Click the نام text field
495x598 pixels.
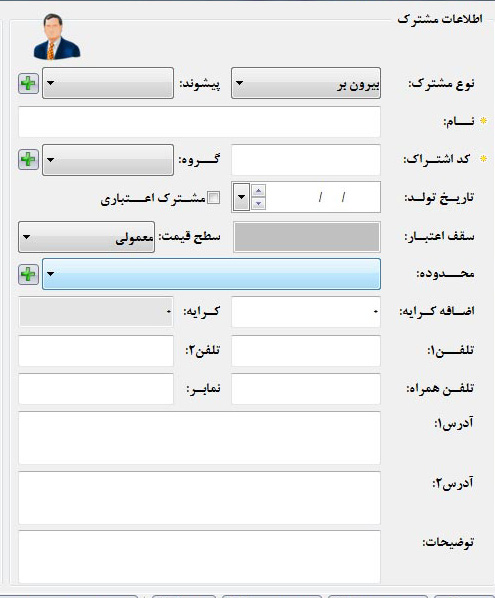point(199,122)
